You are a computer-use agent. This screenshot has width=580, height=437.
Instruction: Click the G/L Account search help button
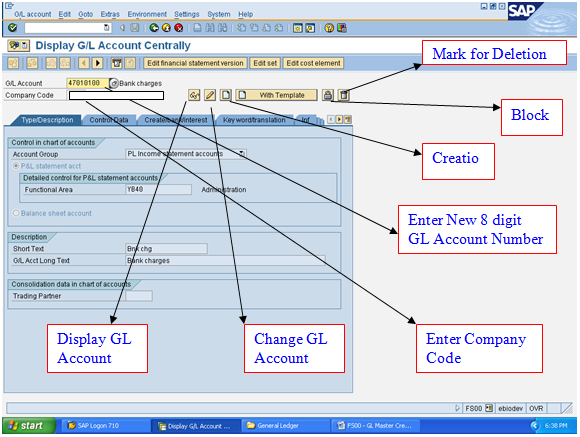(114, 83)
